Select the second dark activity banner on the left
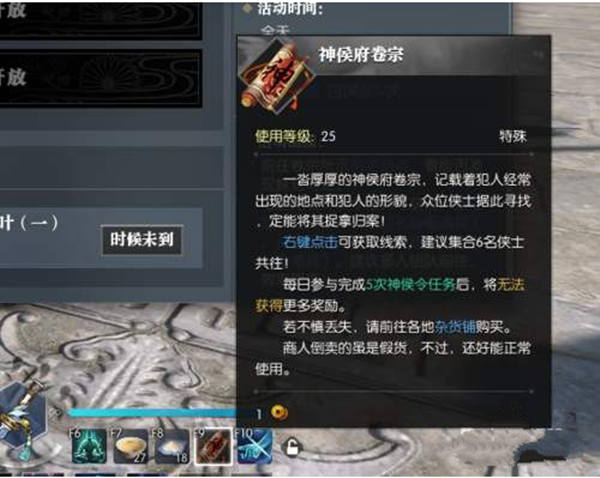This screenshot has height=478, width=600. 101,78
